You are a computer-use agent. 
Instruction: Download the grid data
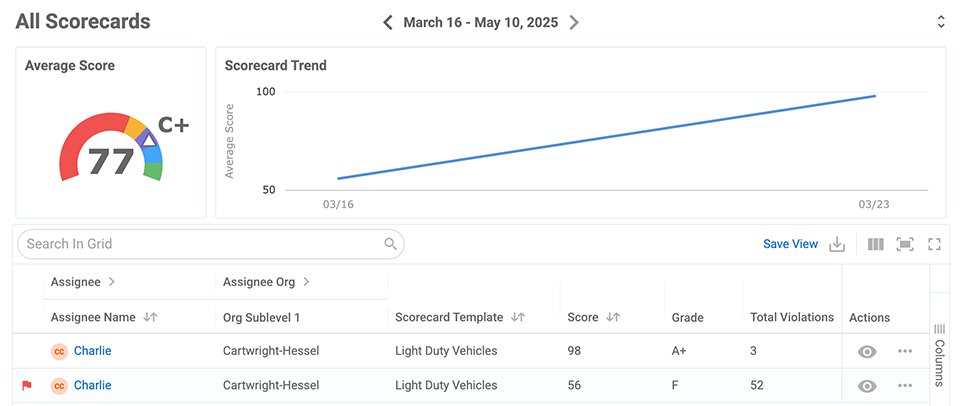pyautogui.click(x=838, y=244)
